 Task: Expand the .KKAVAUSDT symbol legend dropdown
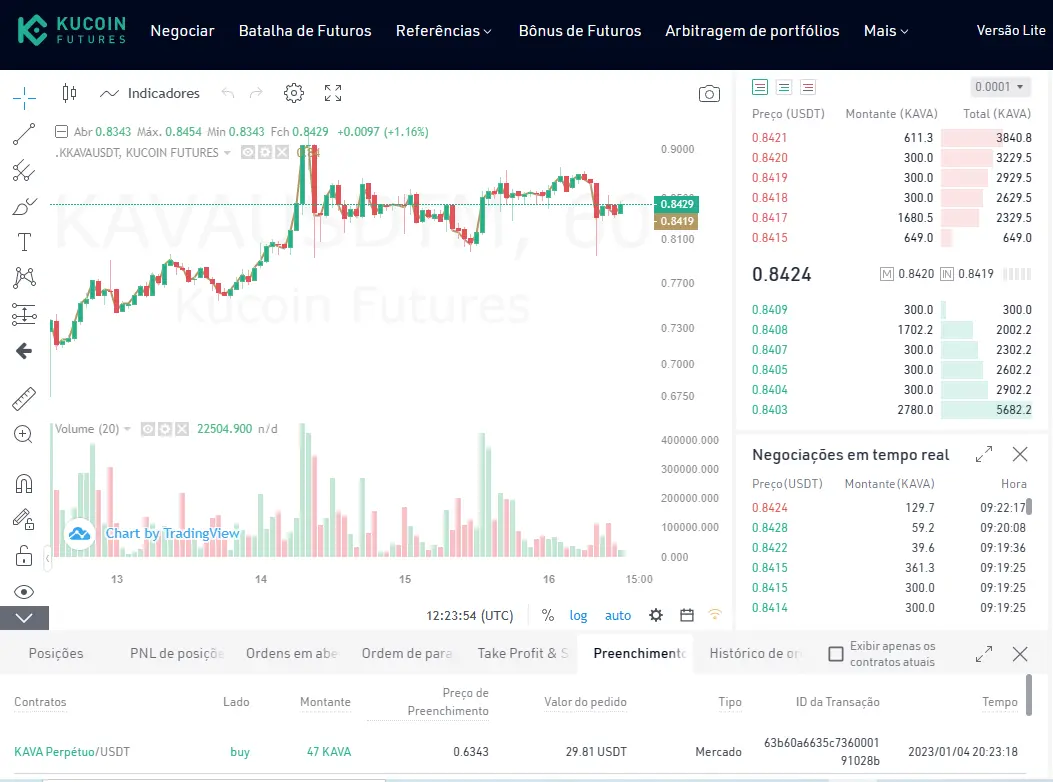point(227,153)
